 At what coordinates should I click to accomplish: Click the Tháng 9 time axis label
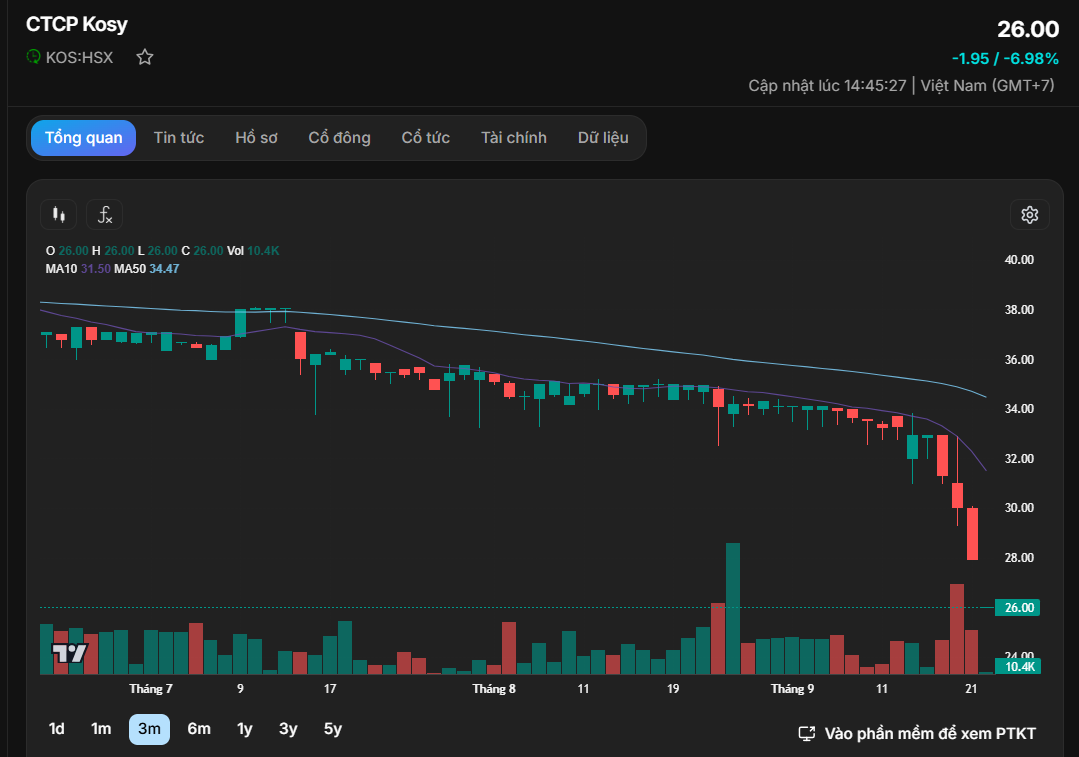click(792, 689)
